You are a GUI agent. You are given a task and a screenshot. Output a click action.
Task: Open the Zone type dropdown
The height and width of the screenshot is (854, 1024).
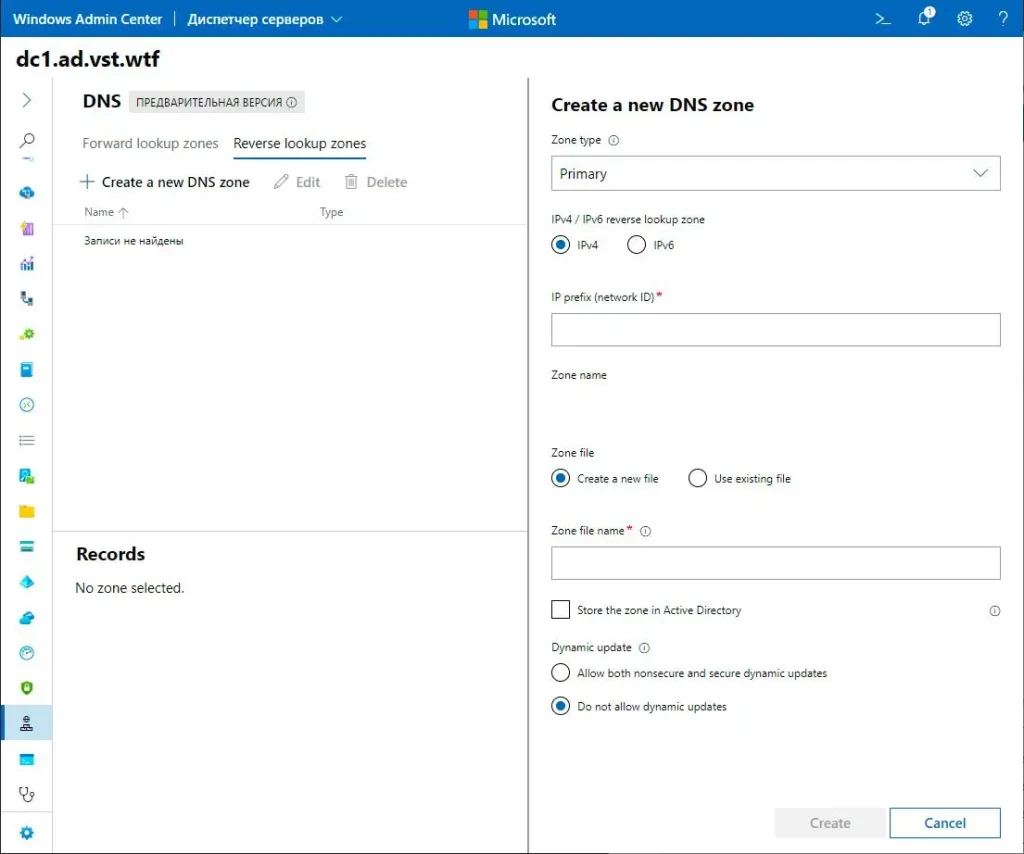[775, 174]
